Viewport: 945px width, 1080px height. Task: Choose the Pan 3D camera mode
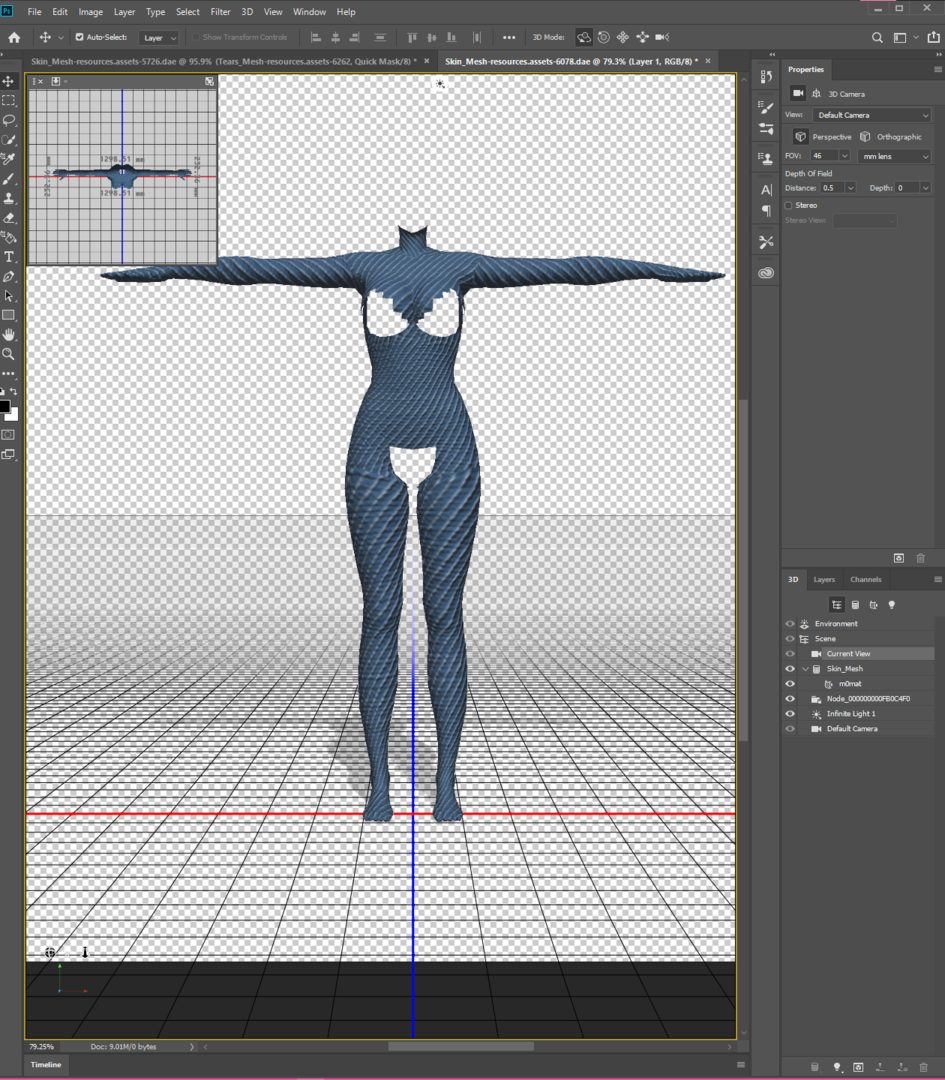(623, 37)
